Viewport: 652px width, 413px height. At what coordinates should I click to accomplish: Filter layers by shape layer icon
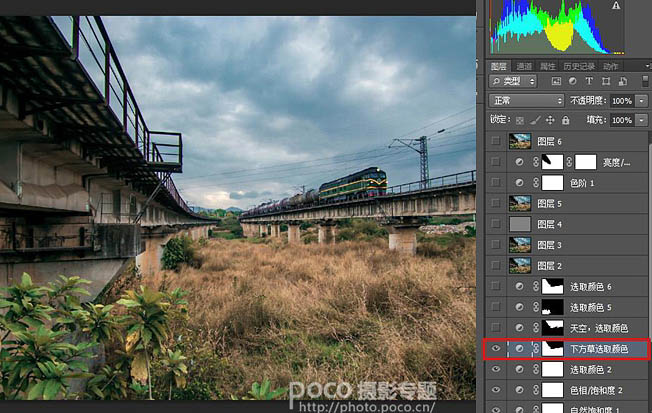coord(606,81)
